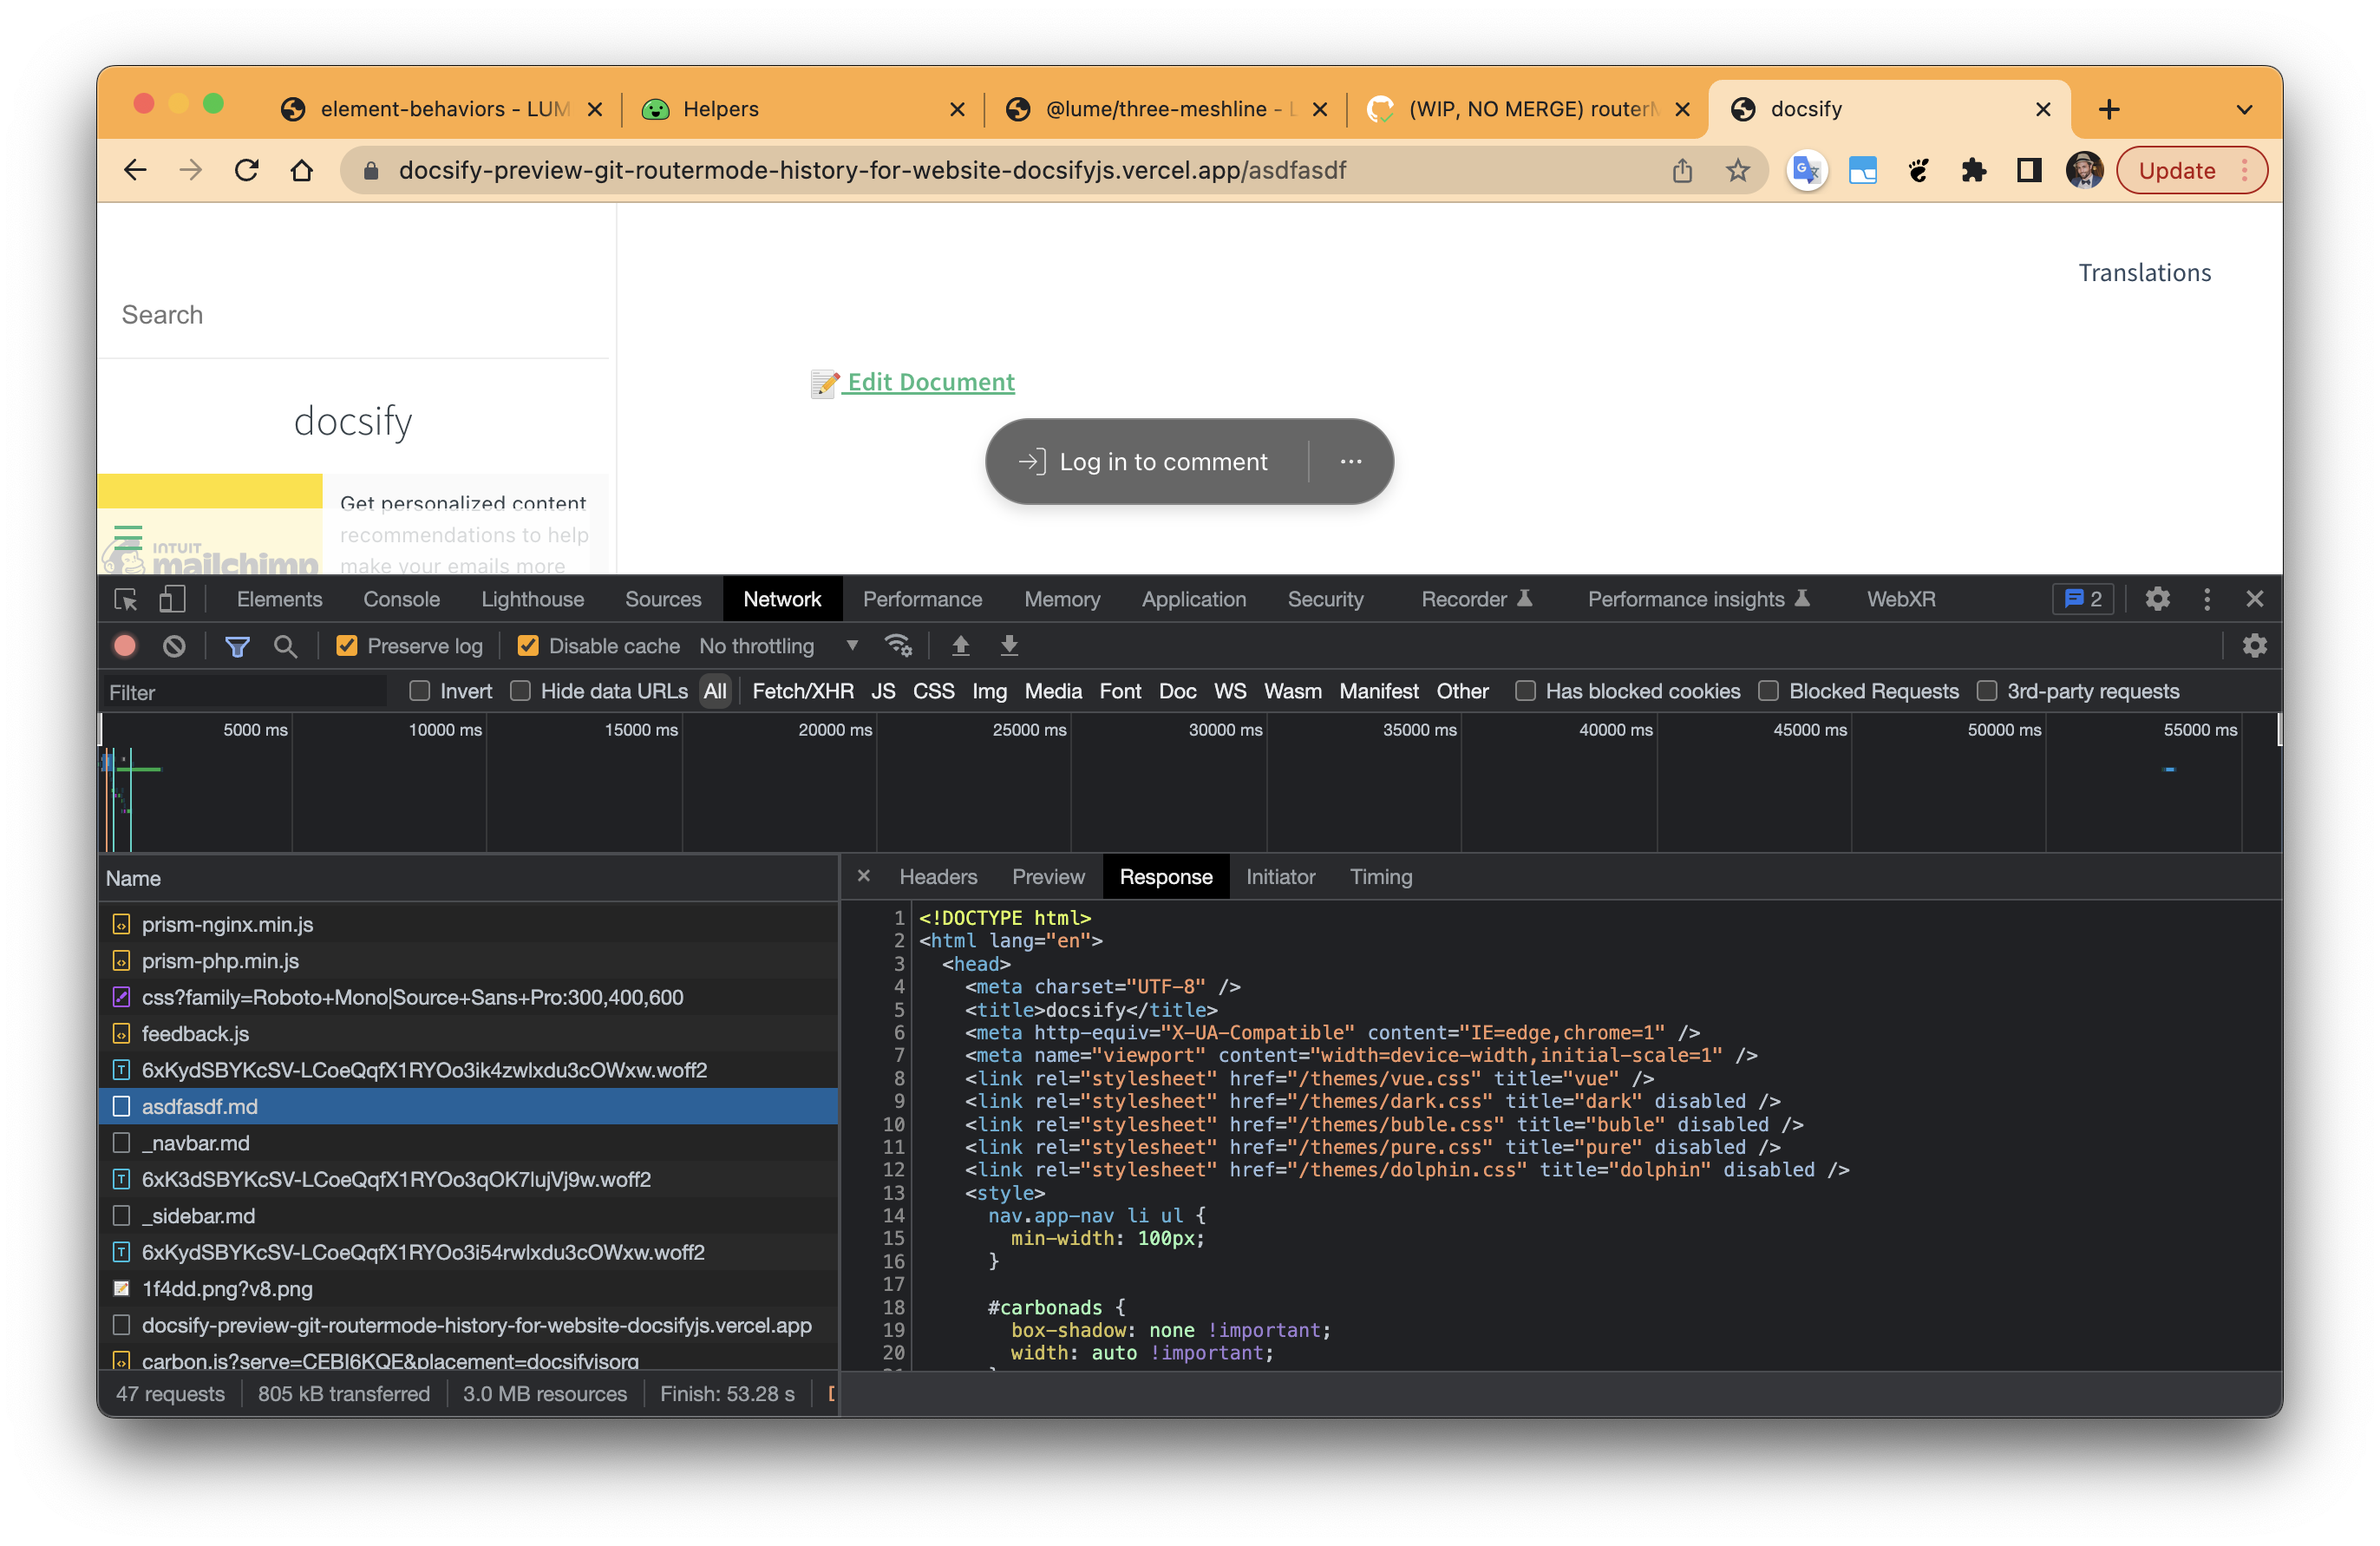
Task: Open DevTools more options menu
Action: [x=2207, y=599]
